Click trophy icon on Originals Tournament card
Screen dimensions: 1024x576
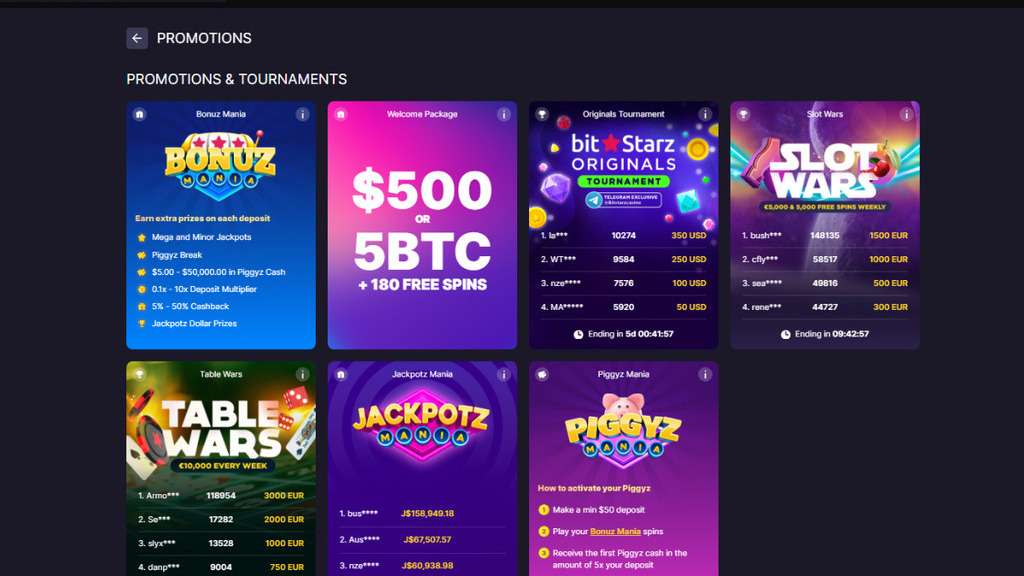pos(542,114)
